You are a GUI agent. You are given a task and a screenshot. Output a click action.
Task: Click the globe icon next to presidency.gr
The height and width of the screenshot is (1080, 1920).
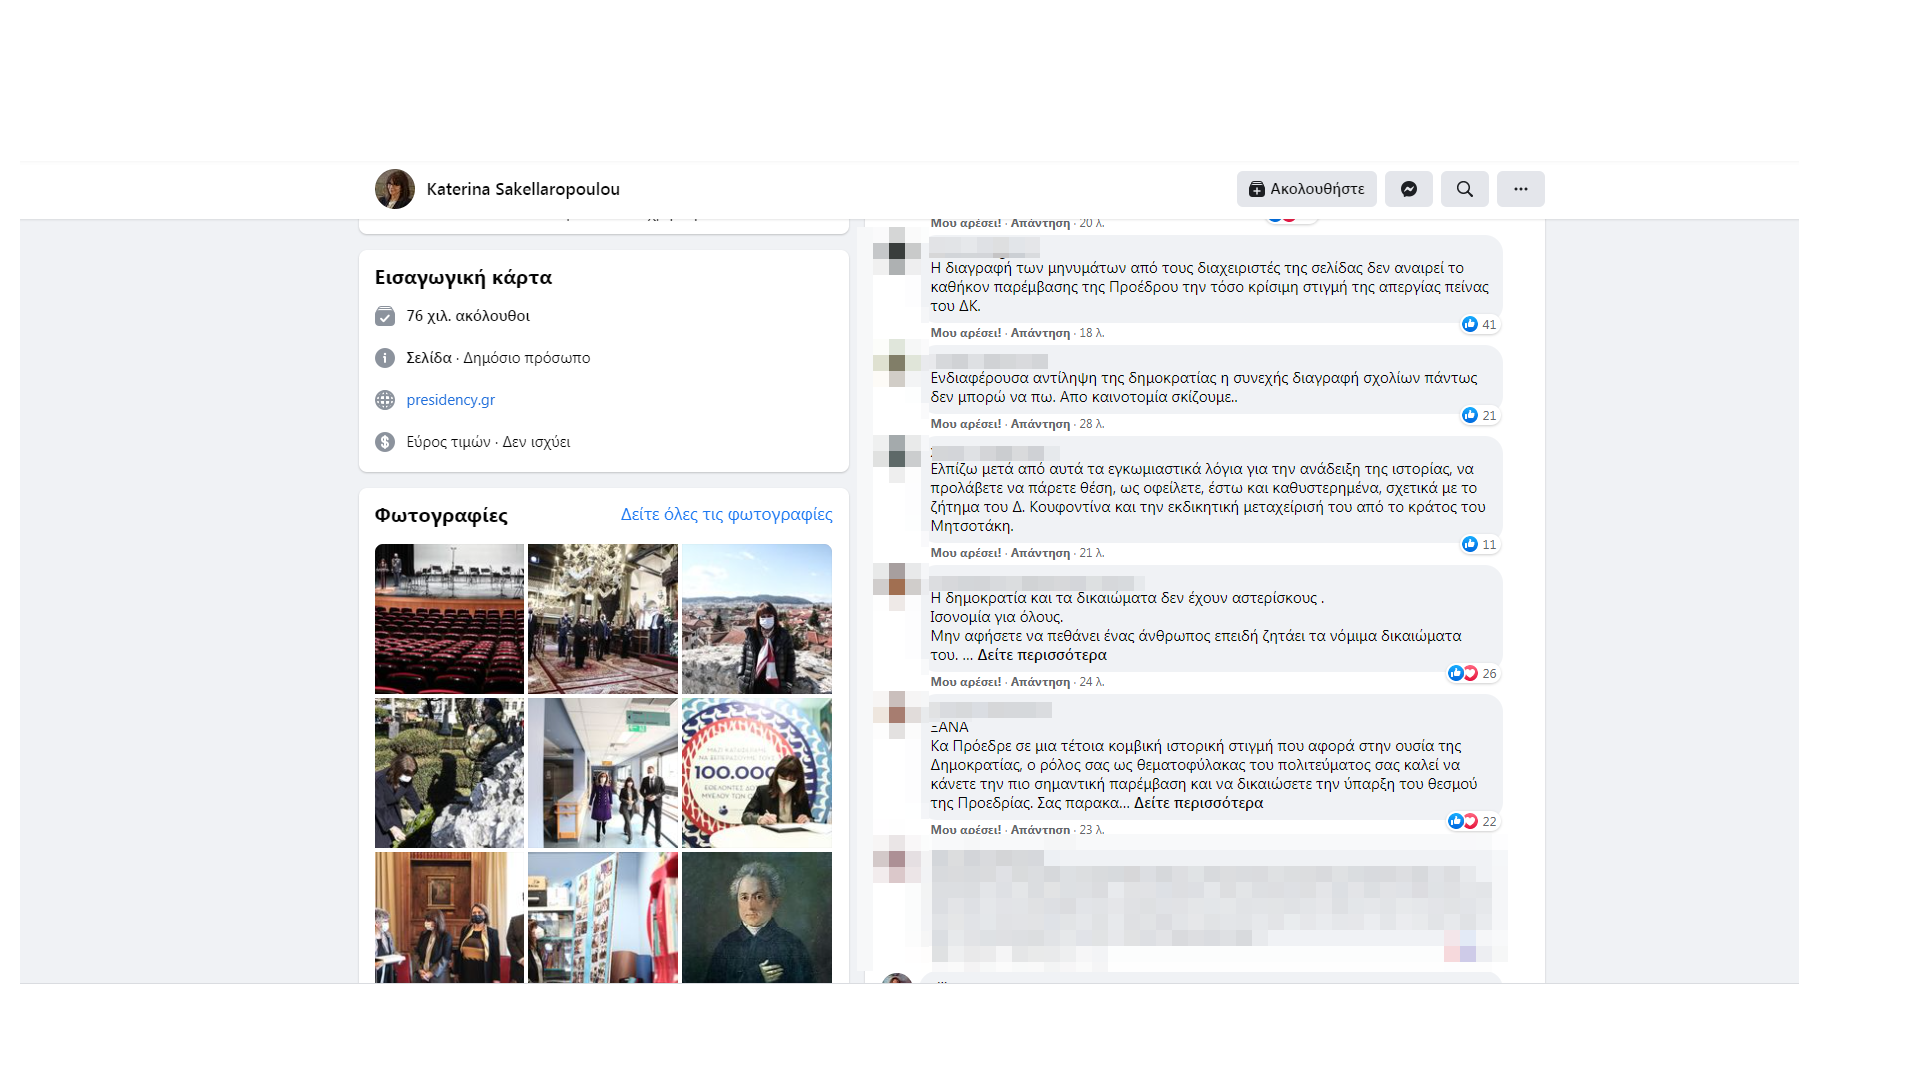click(x=385, y=400)
